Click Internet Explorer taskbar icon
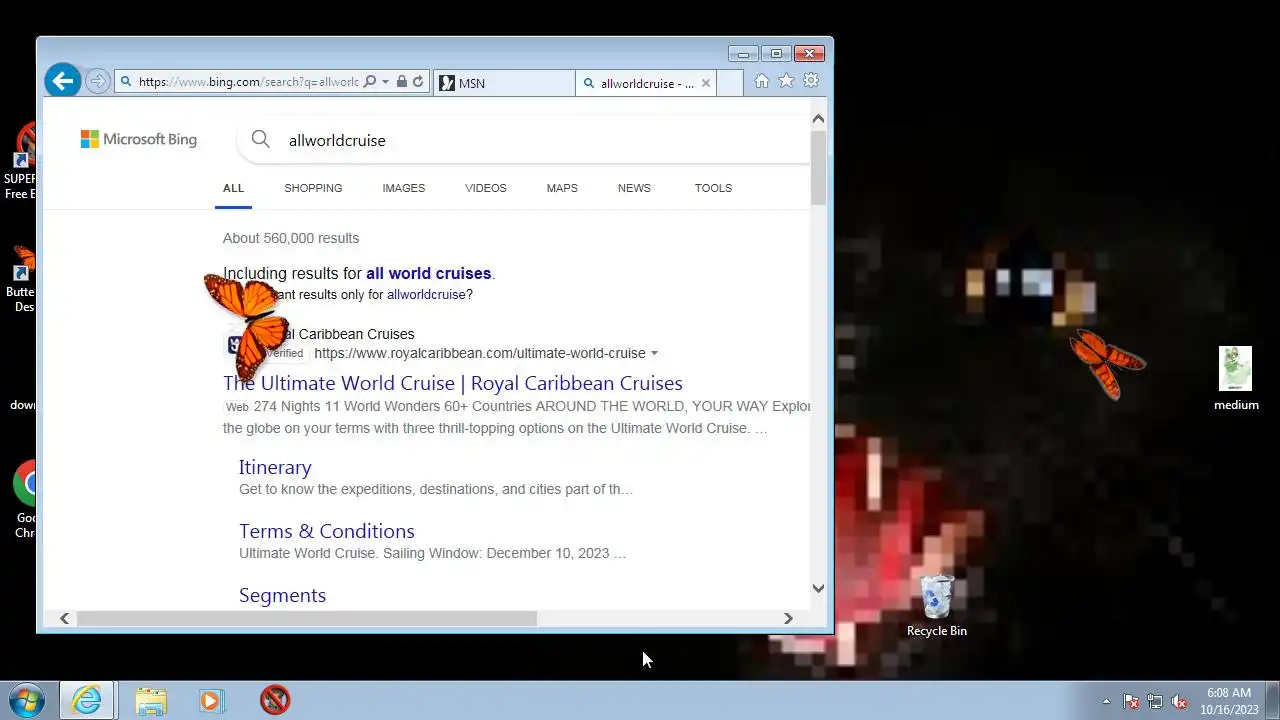This screenshot has width=1280, height=720. point(87,700)
